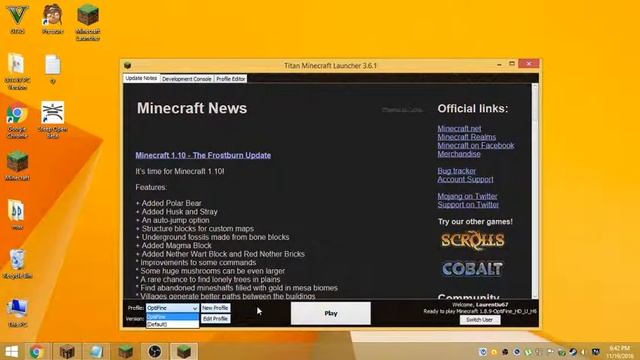
Task: Click the 'Minecraft News' heading
Action: coord(192,108)
